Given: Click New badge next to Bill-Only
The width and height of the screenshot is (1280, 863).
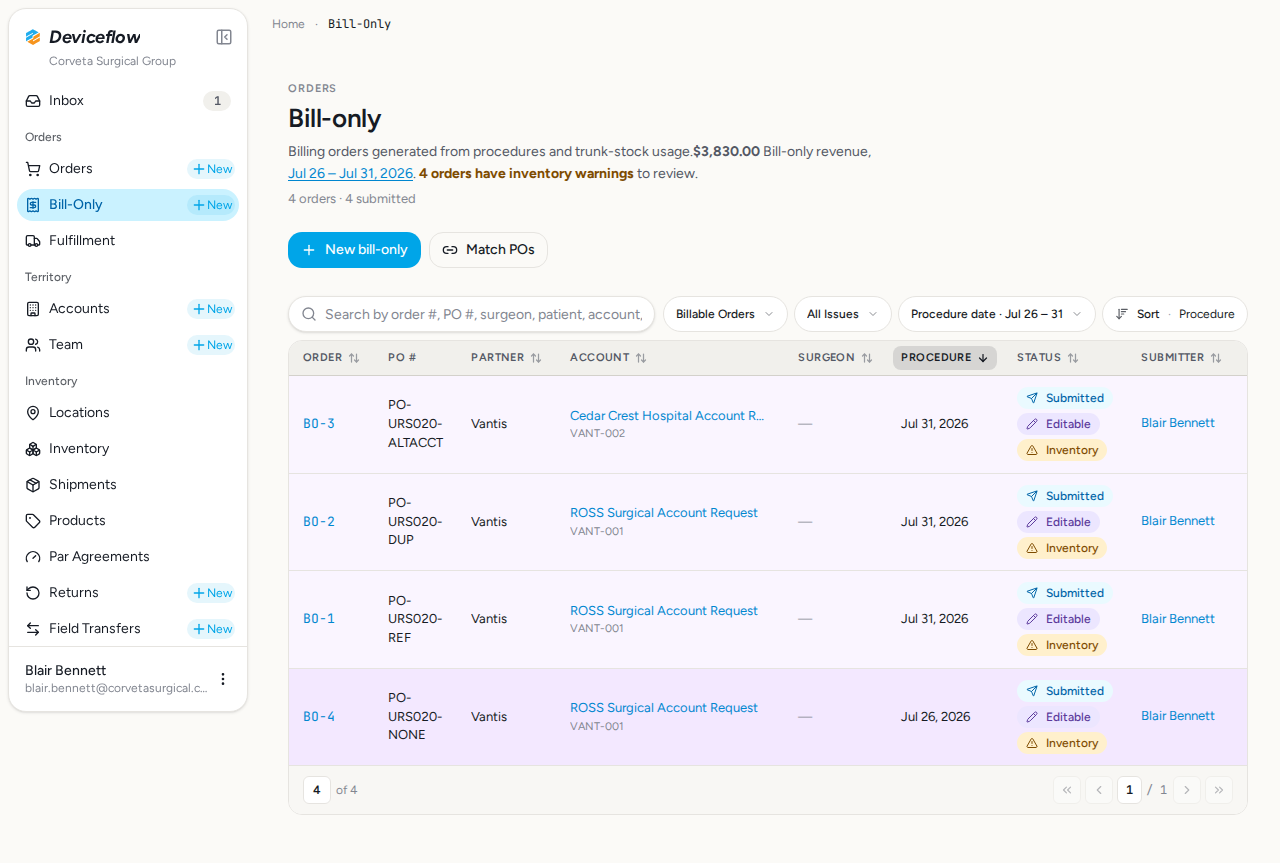Looking at the screenshot, I should tap(212, 205).
